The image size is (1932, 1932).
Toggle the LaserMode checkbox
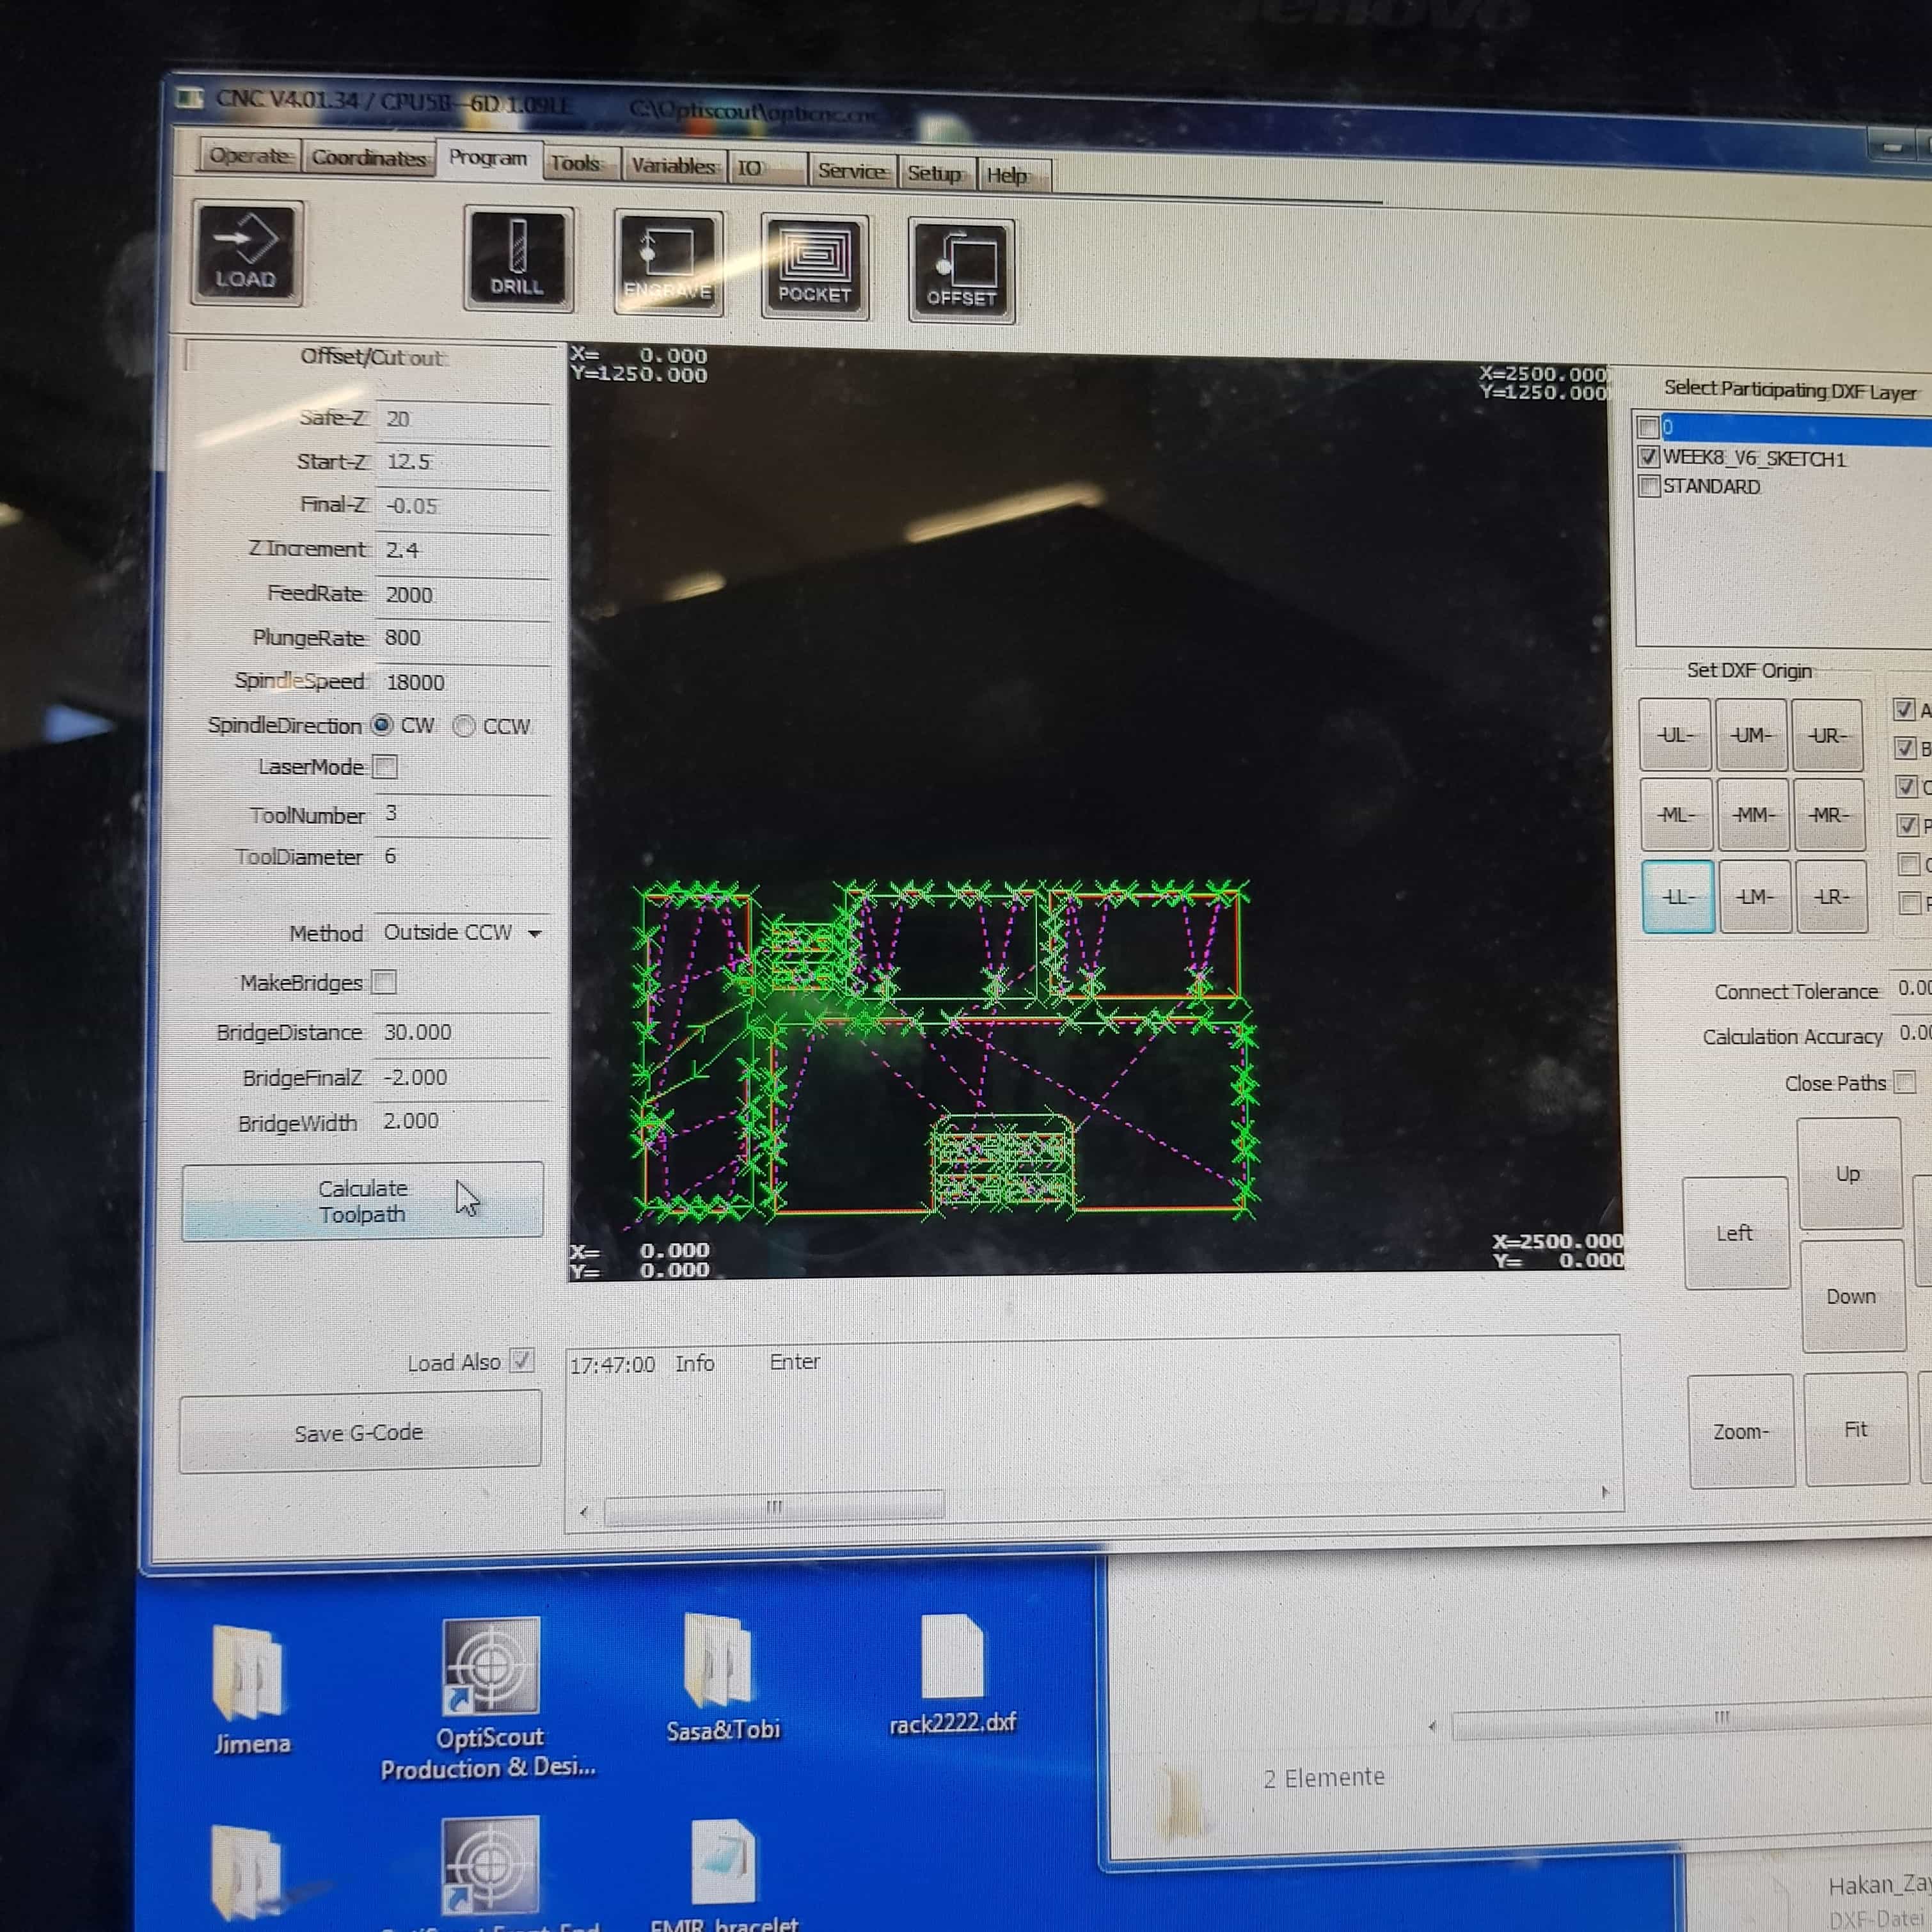pos(385,767)
